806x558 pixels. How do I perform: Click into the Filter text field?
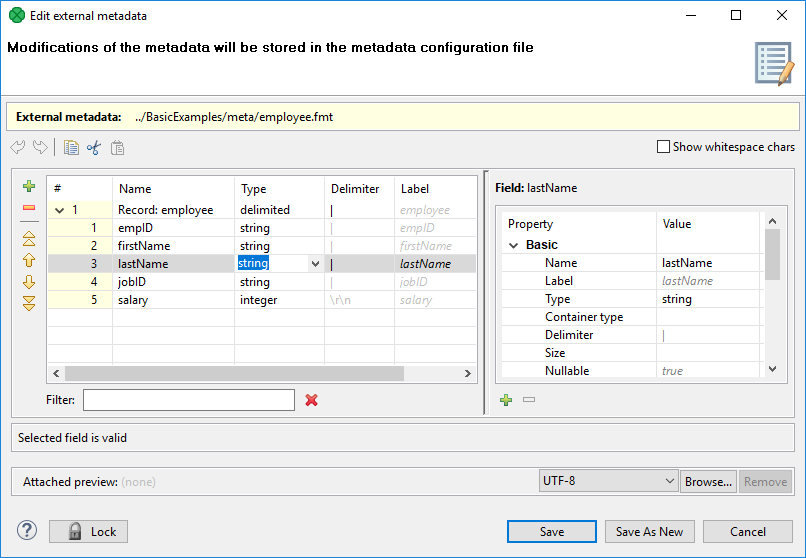point(188,400)
